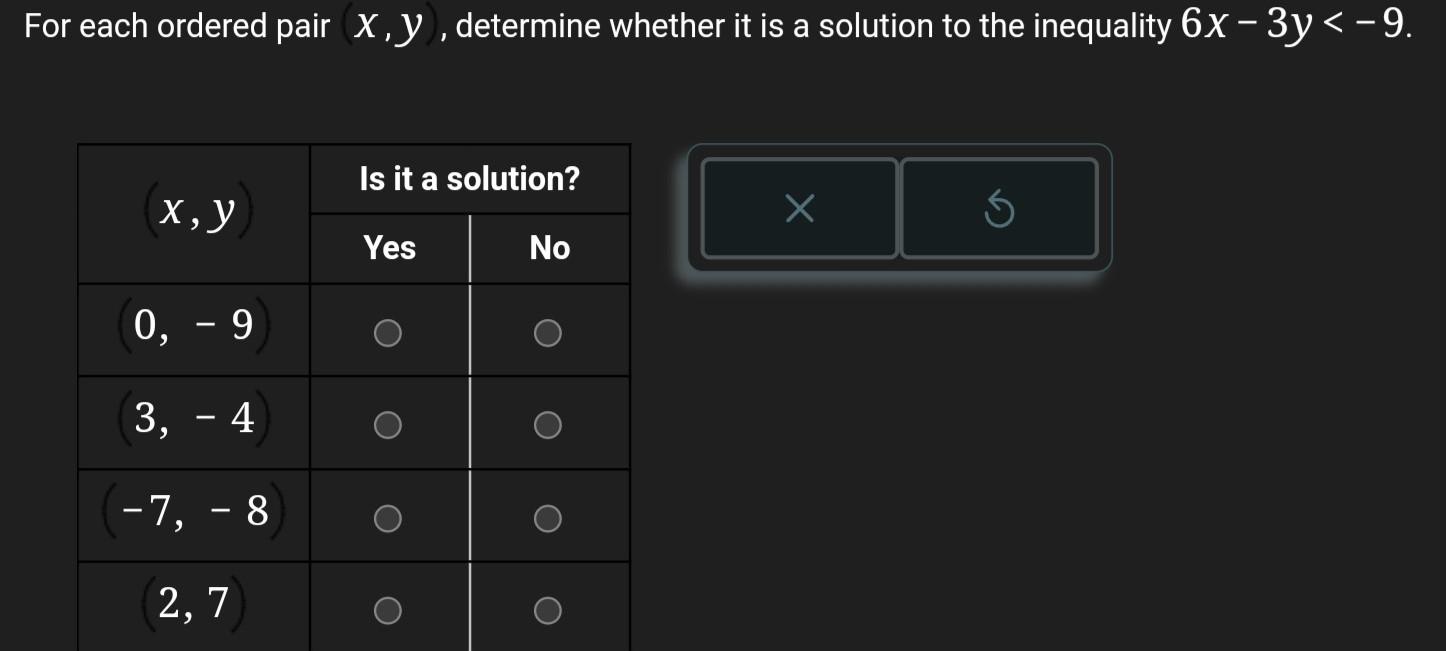Click the 'Is it a solution?' header
This screenshot has height=651, width=1446.
[470, 178]
